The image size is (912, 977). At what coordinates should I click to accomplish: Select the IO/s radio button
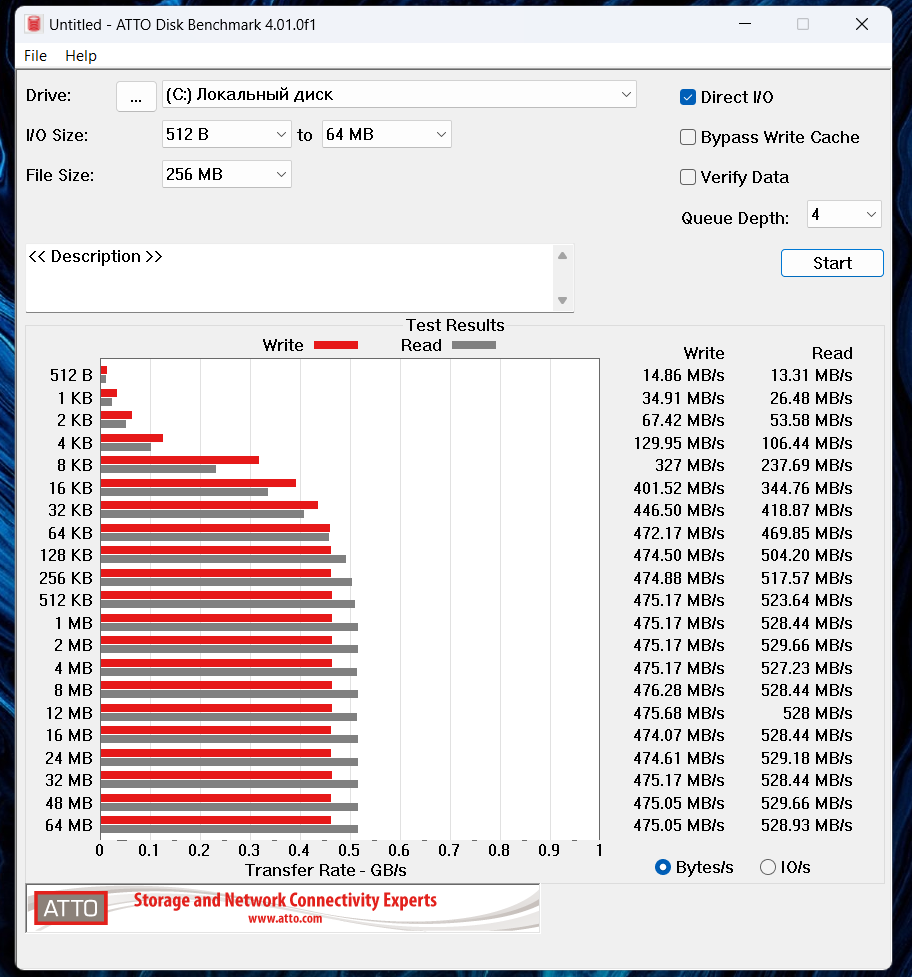click(768, 867)
